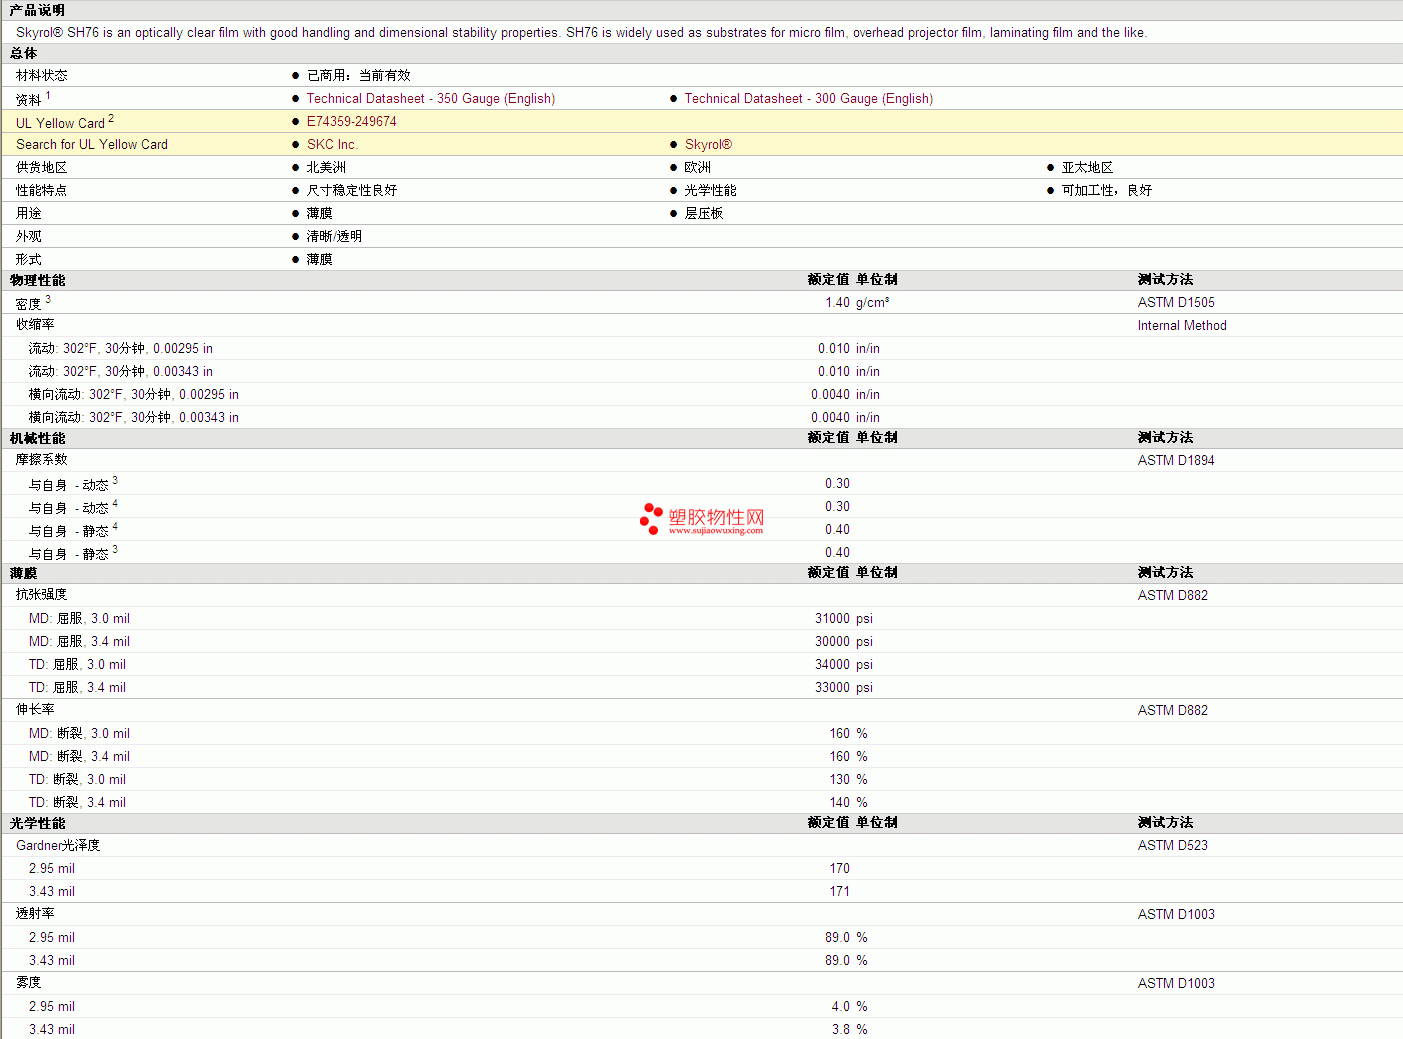Viewport: 1403px width, 1039px height.
Task: Click the 抗张强度 row label
Action: pyautogui.click(x=42, y=595)
